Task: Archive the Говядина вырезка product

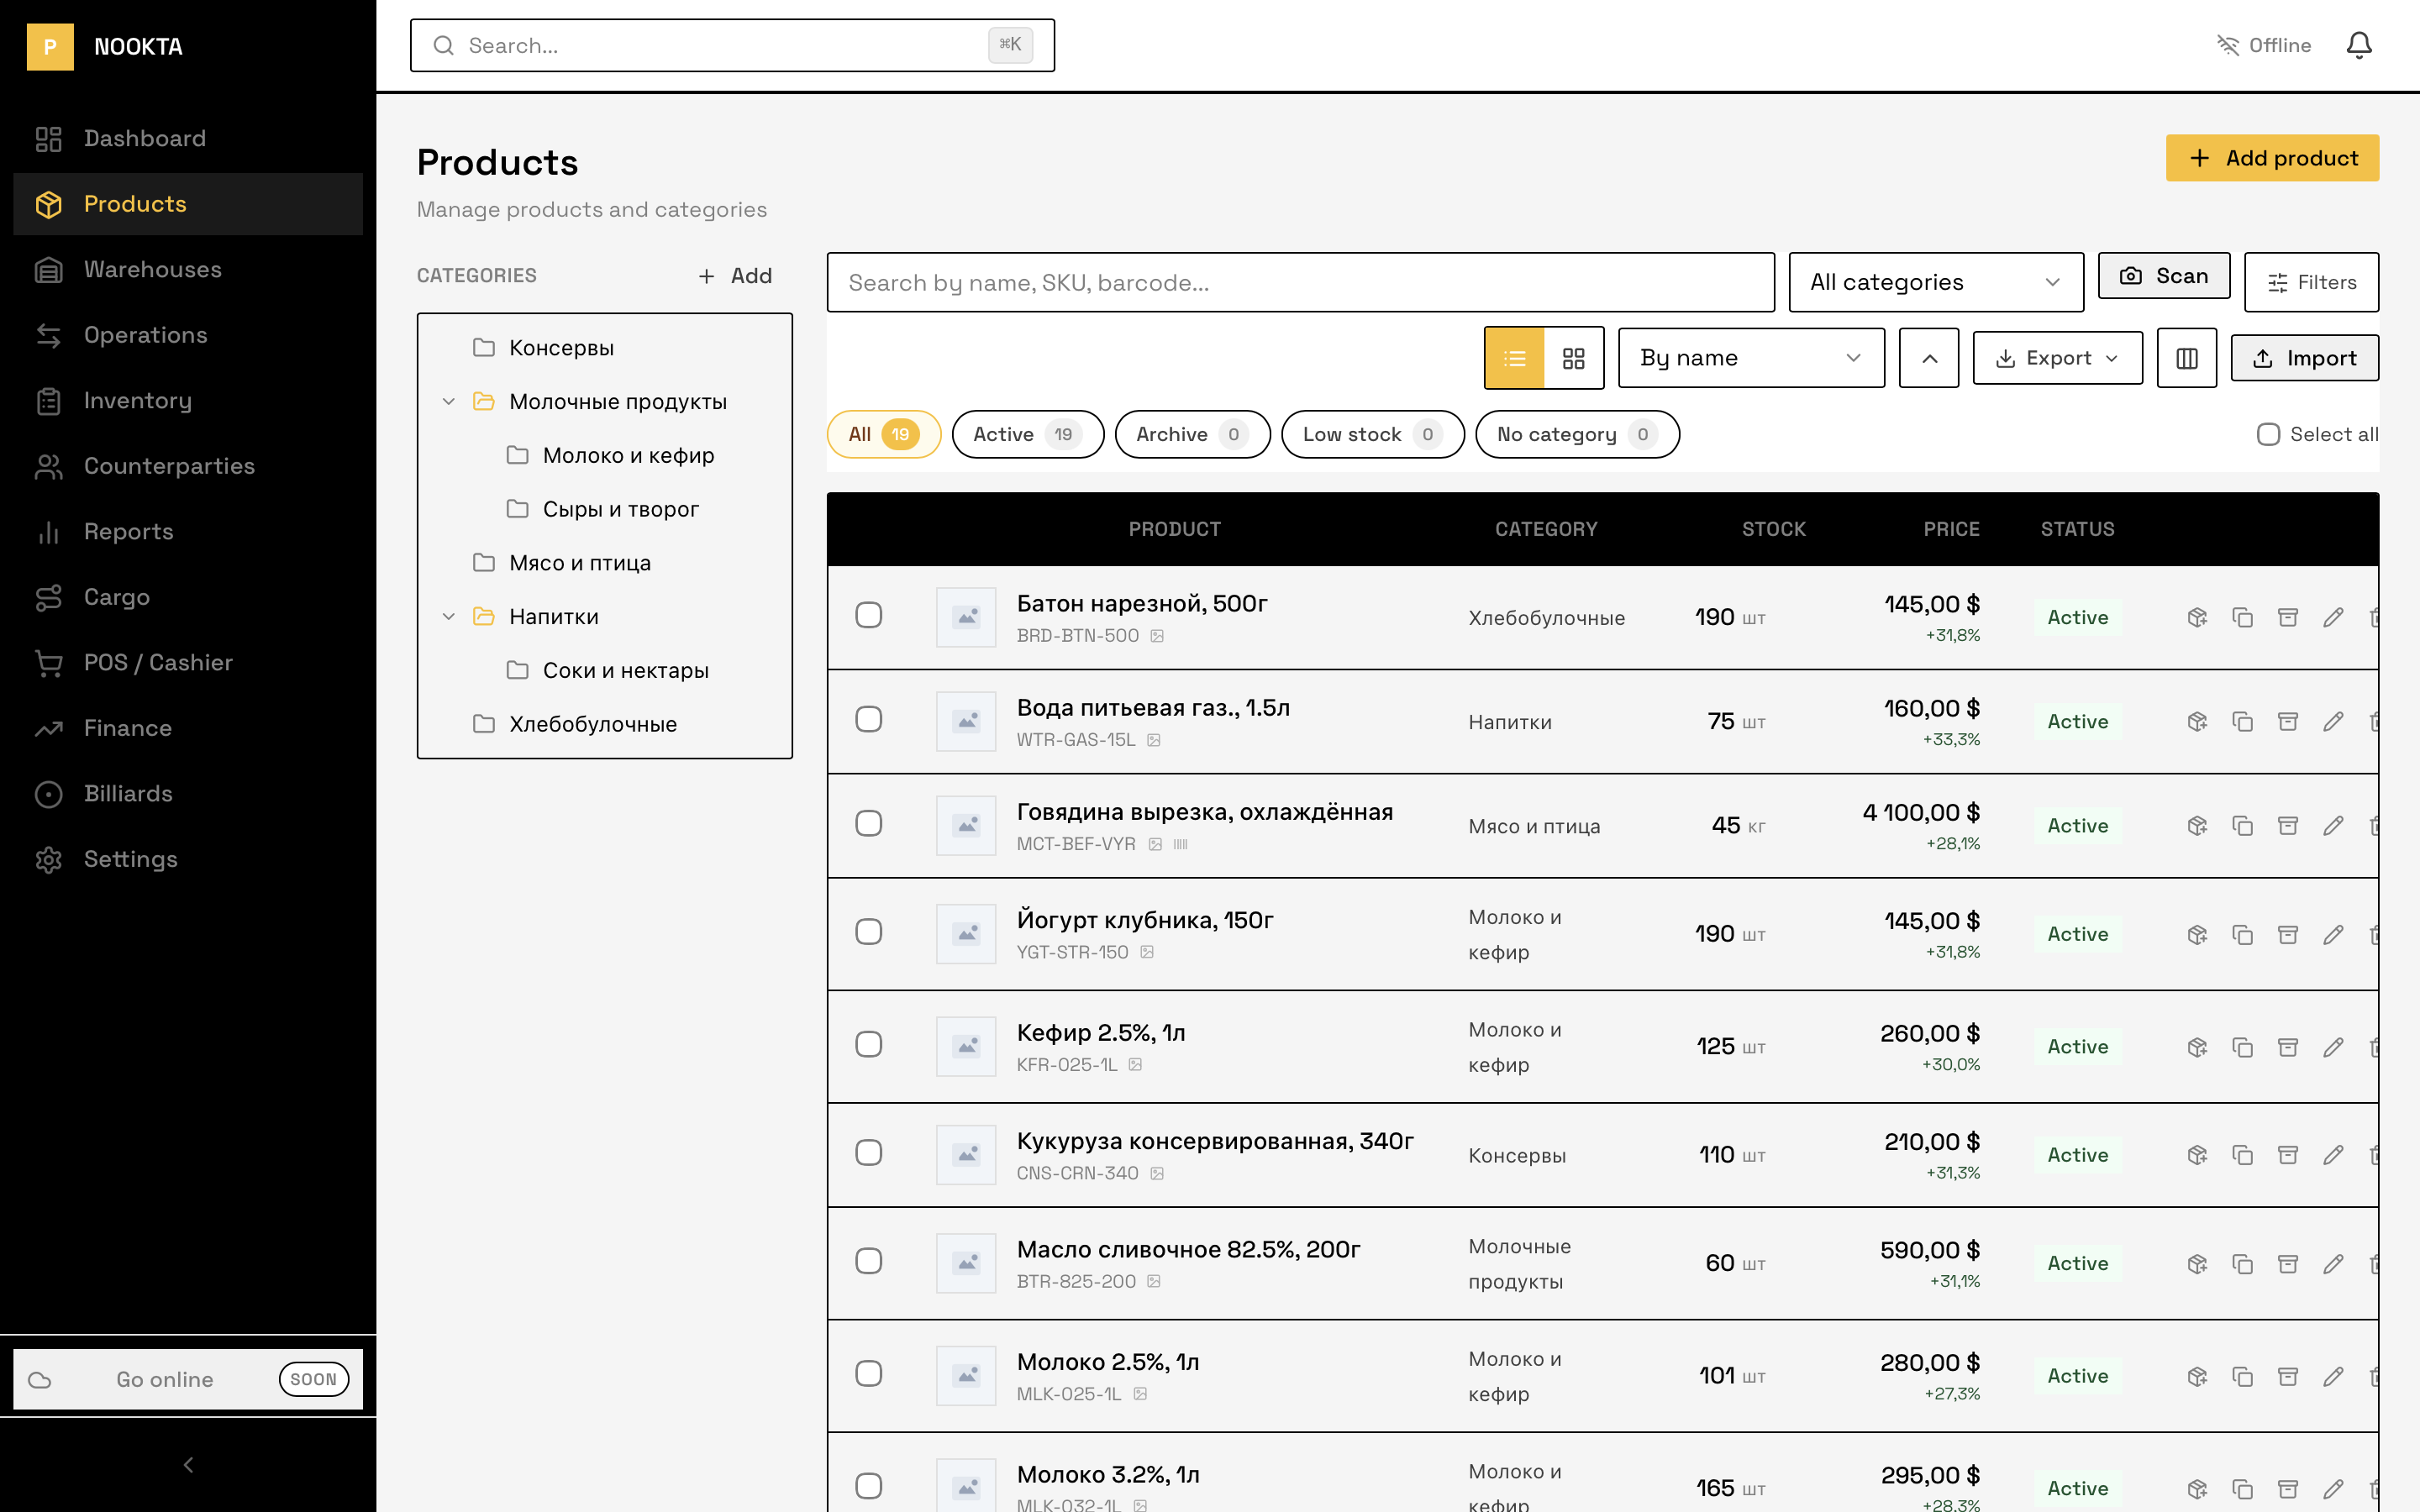Action: click(2287, 825)
